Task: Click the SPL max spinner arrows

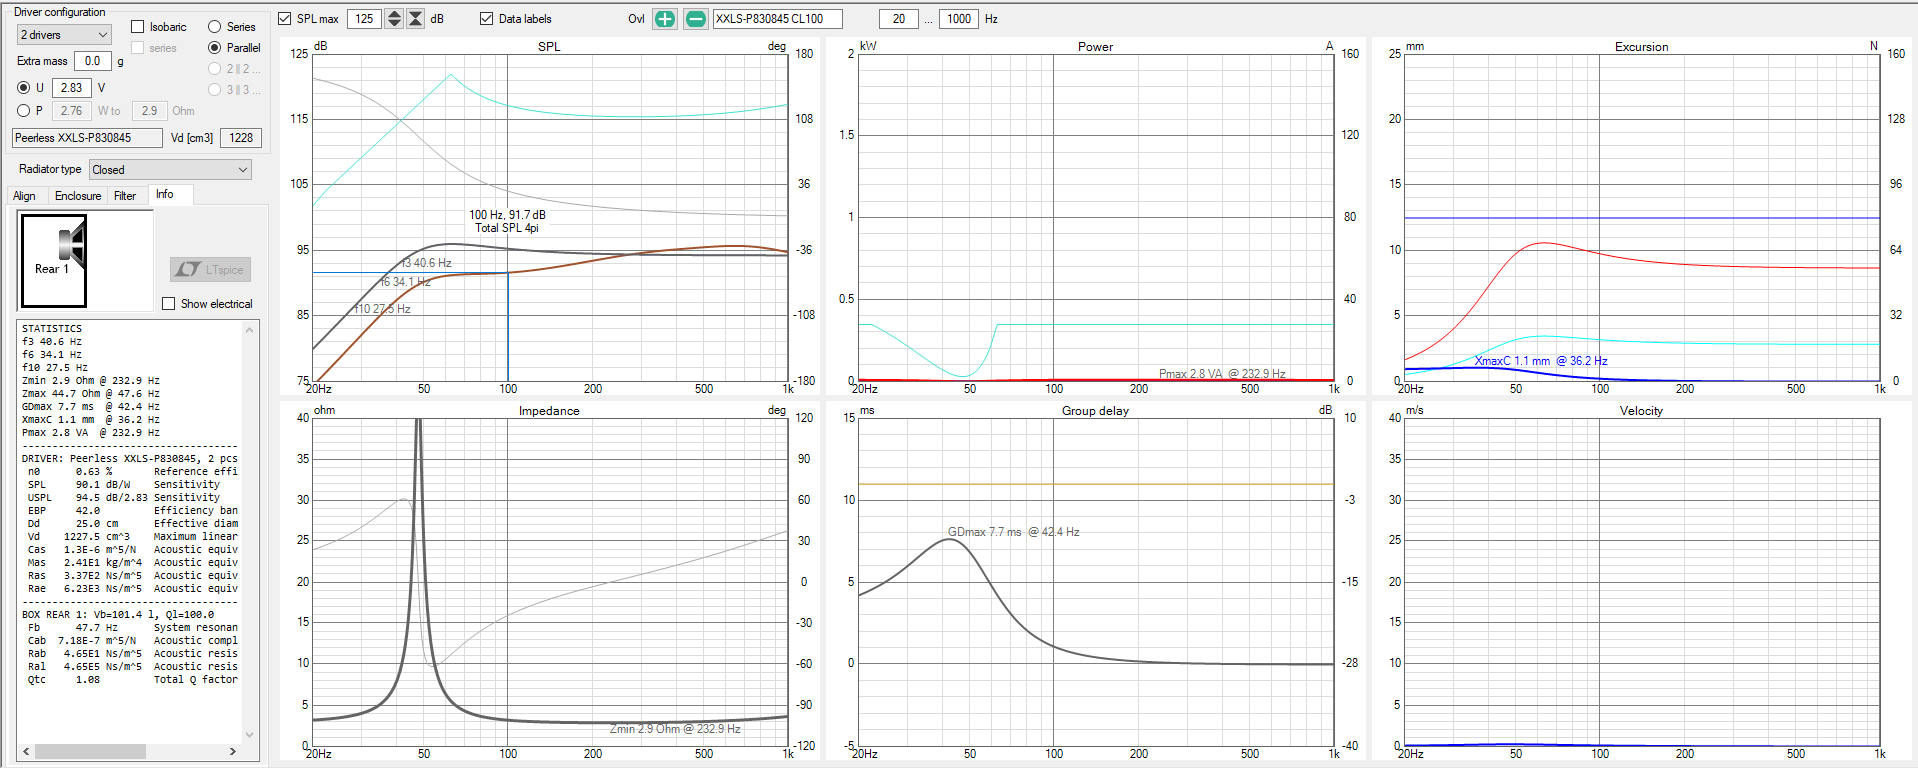Action: tap(394, 19)
